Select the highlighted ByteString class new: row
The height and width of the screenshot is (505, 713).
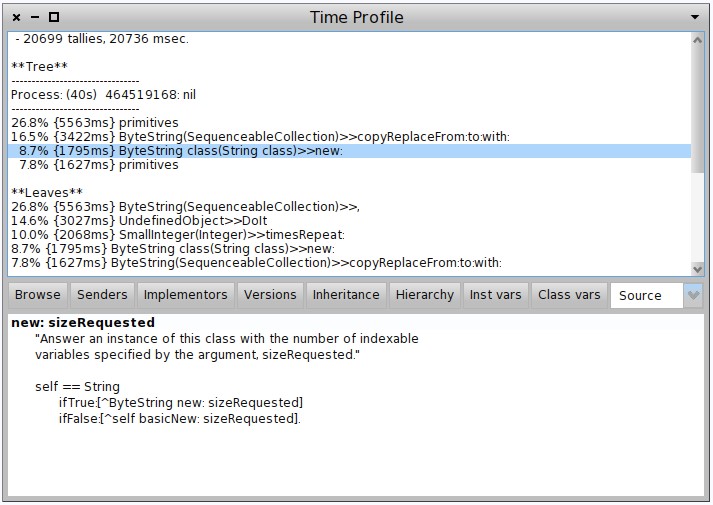pos(180,151)
